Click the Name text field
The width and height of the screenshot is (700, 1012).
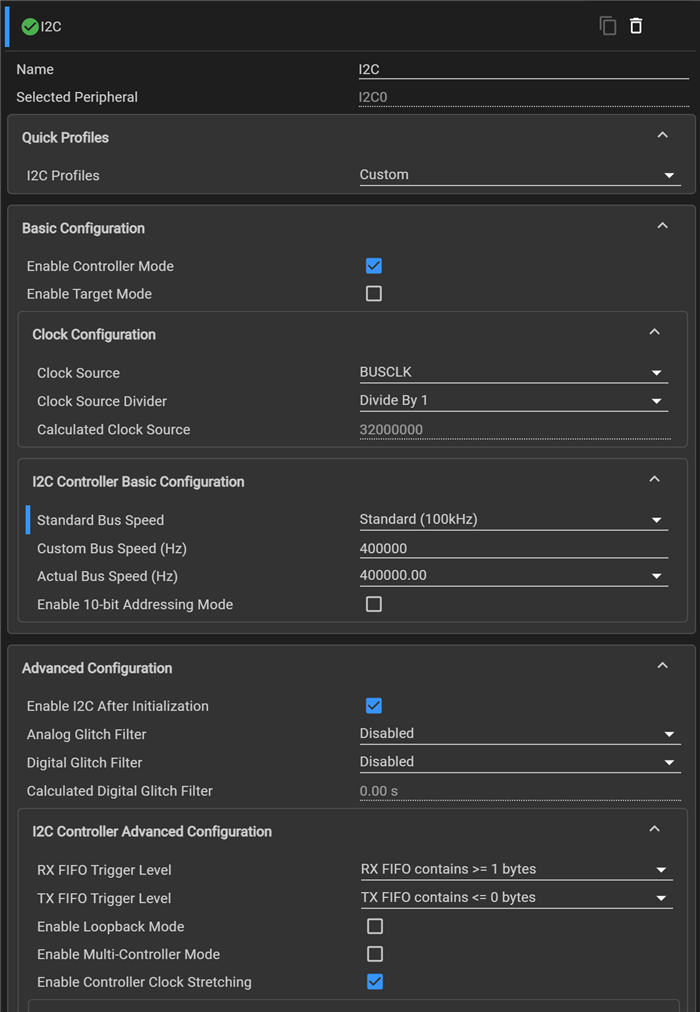(x=523, y=70)
